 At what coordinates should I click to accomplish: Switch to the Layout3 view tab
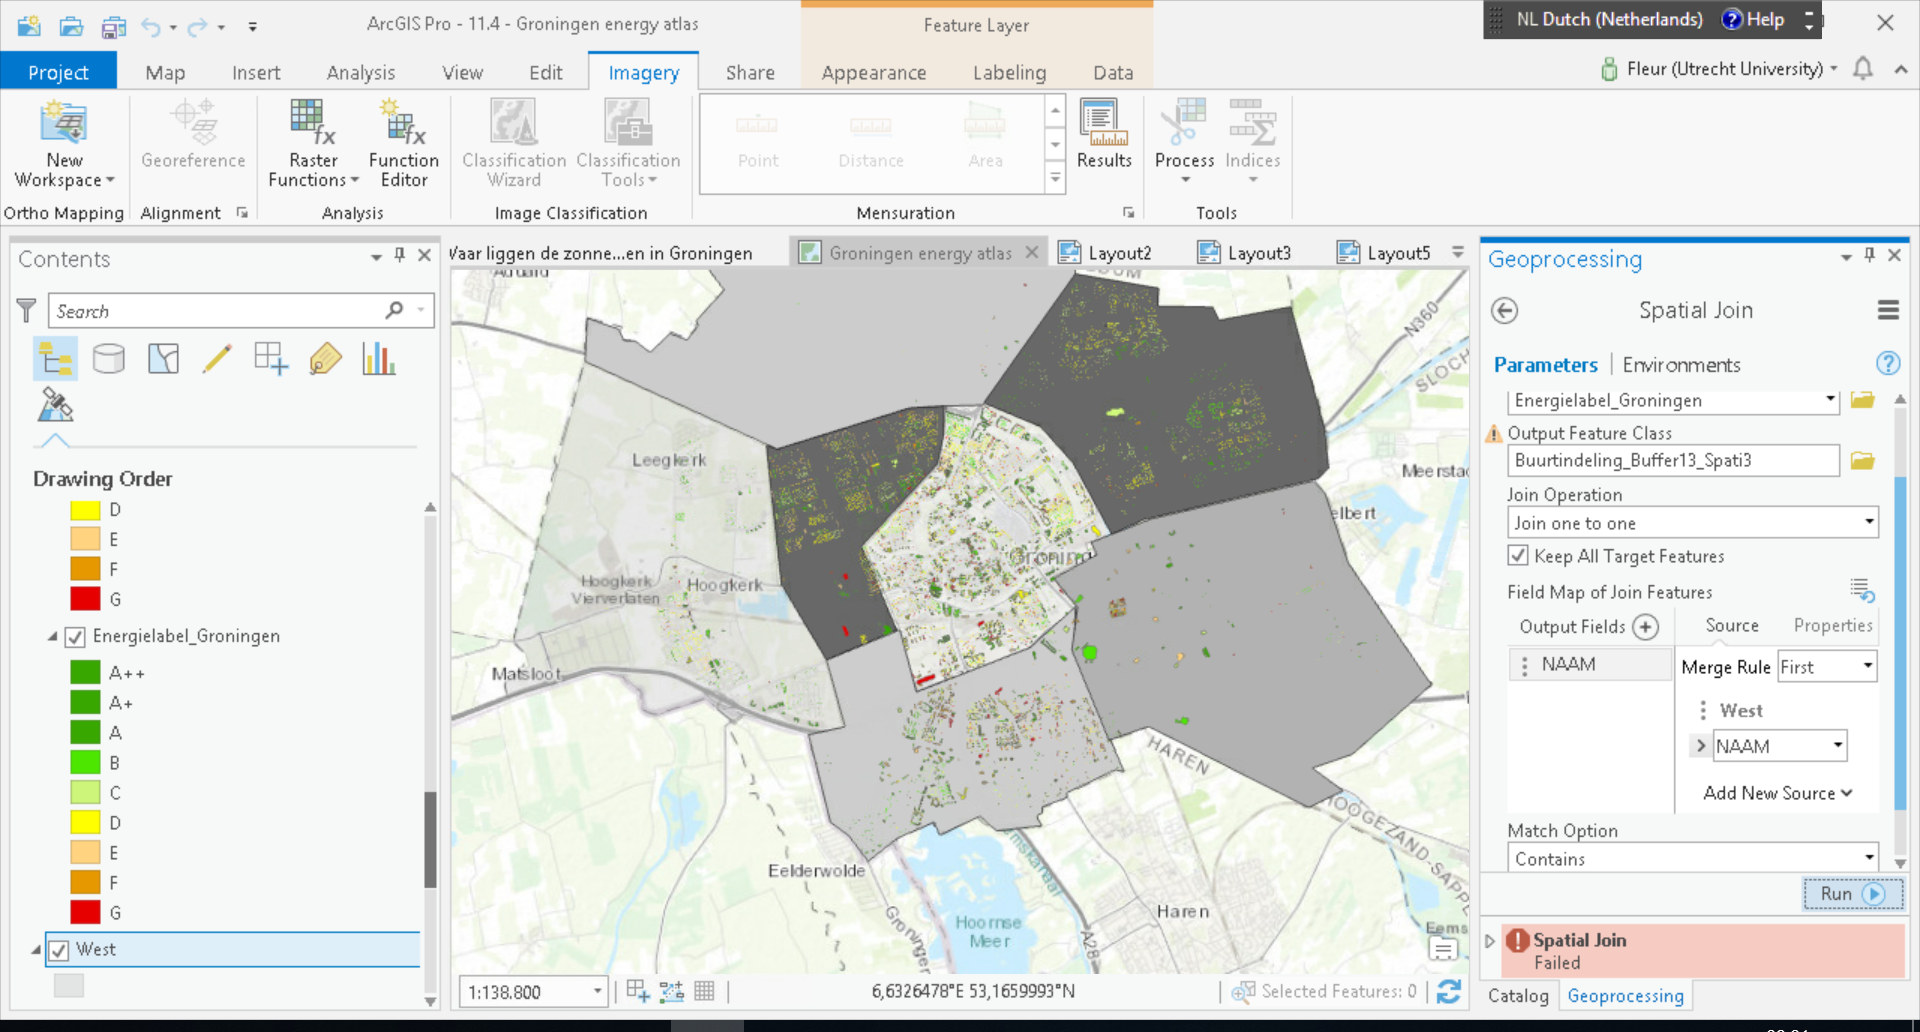point(1245,253)
